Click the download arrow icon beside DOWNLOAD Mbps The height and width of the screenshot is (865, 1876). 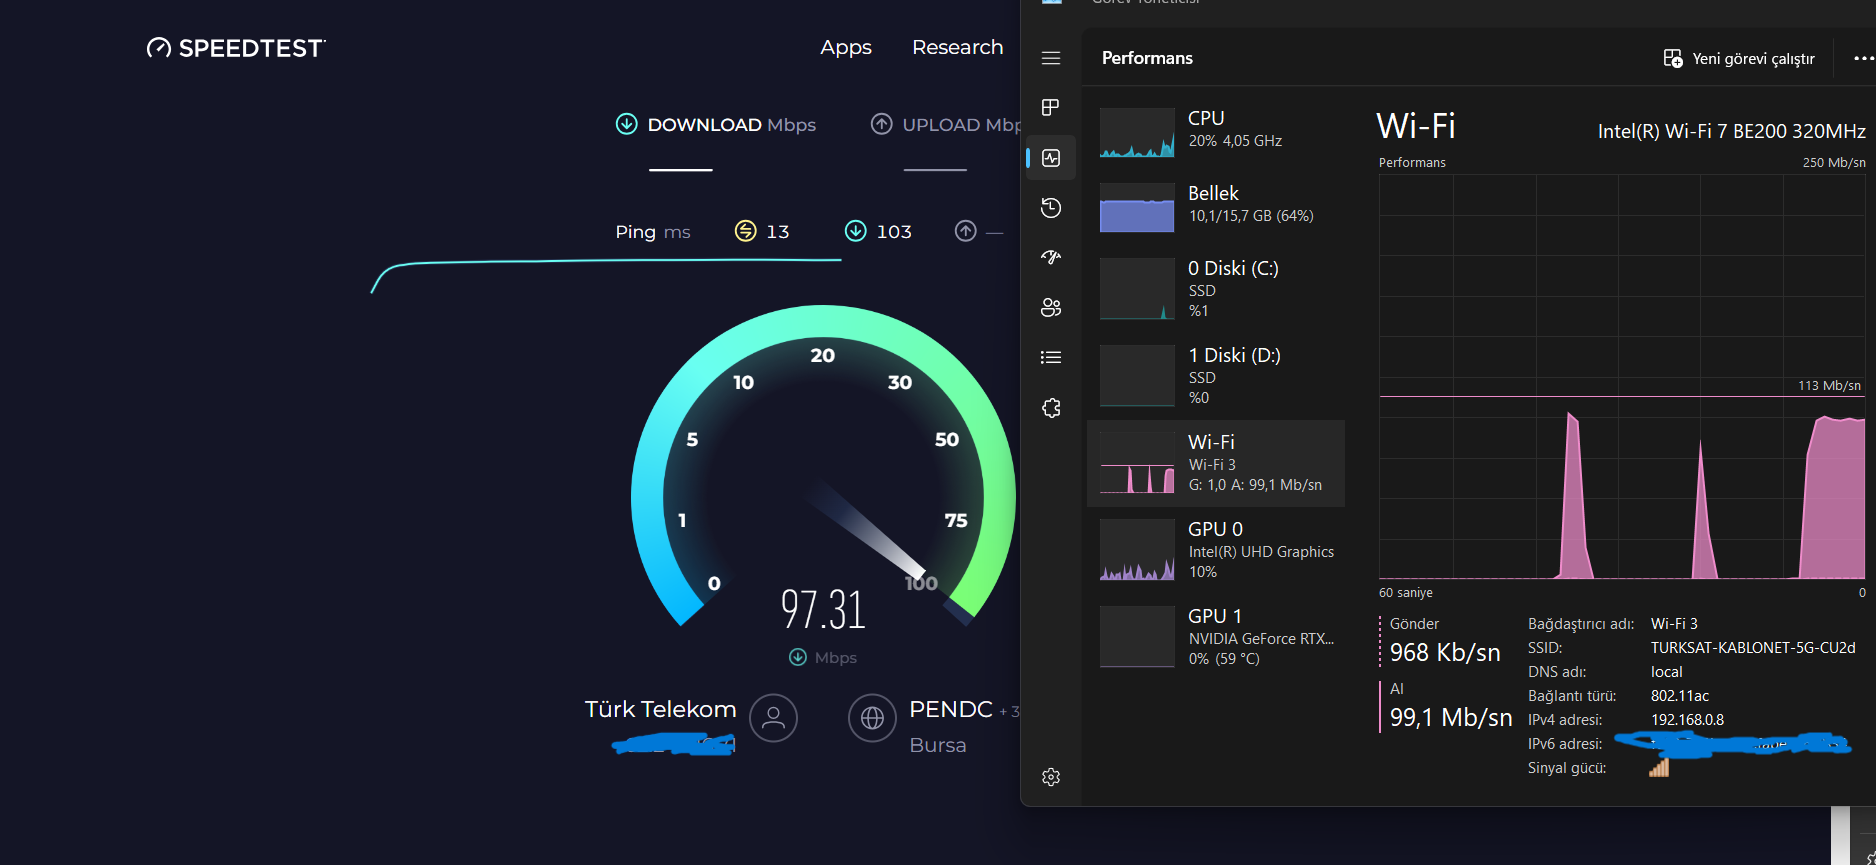(626, 124)
